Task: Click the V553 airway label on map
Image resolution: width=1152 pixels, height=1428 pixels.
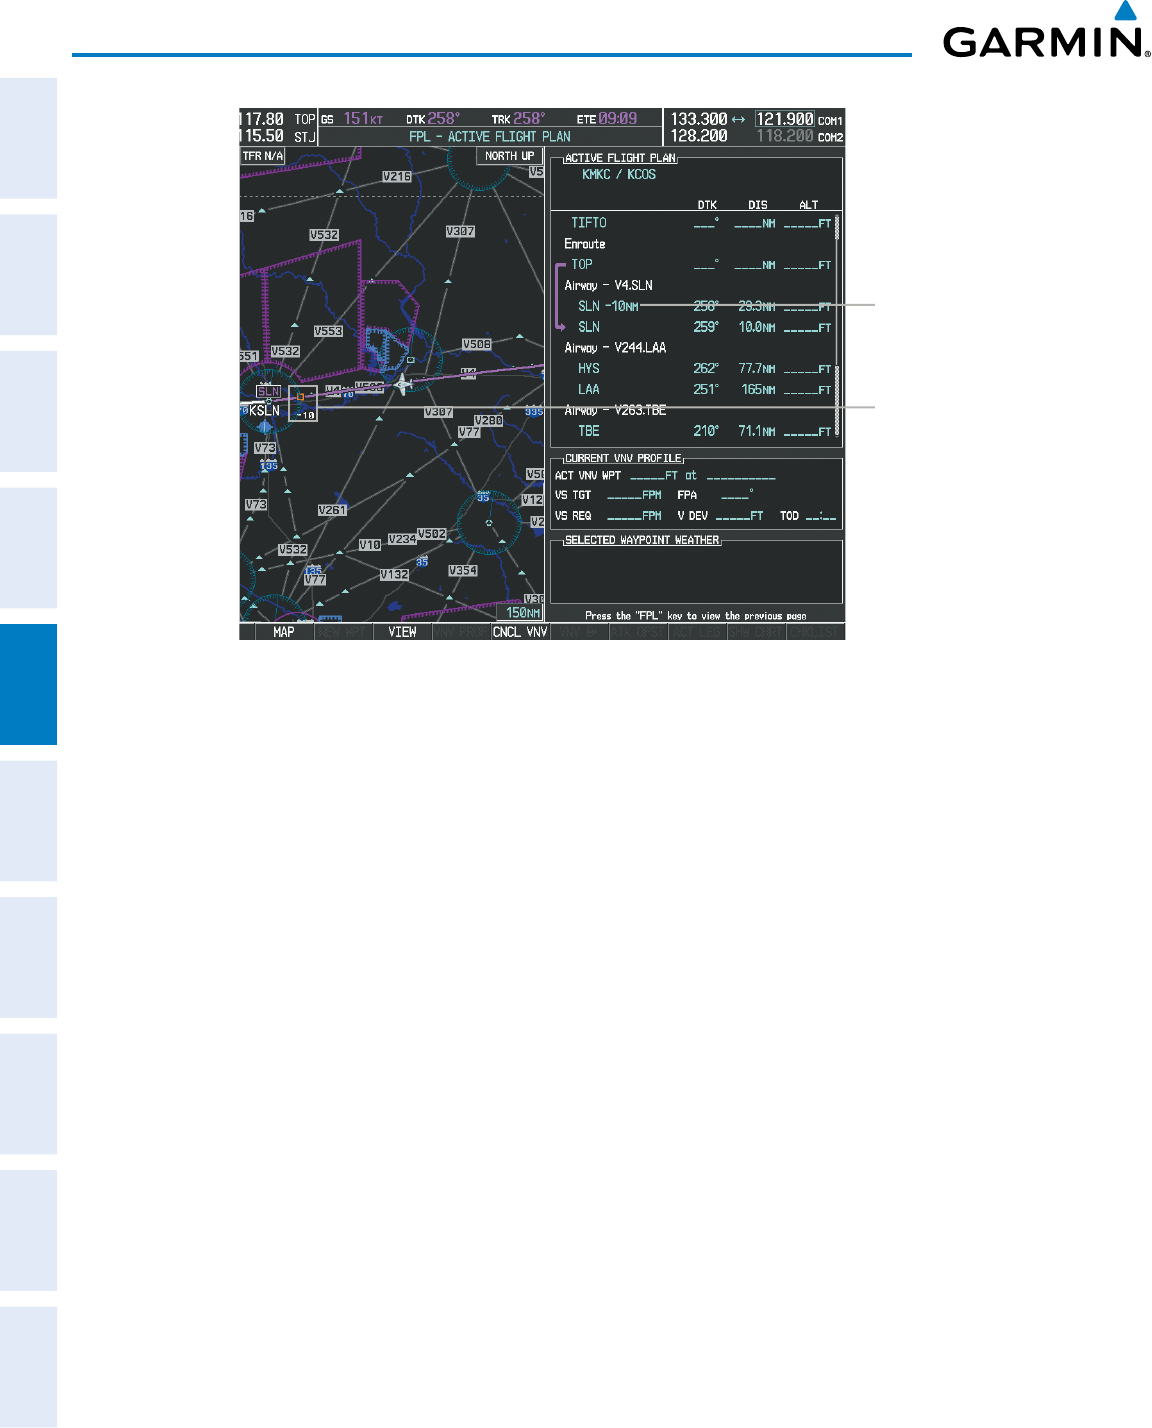Action: (x=328, y=331)
